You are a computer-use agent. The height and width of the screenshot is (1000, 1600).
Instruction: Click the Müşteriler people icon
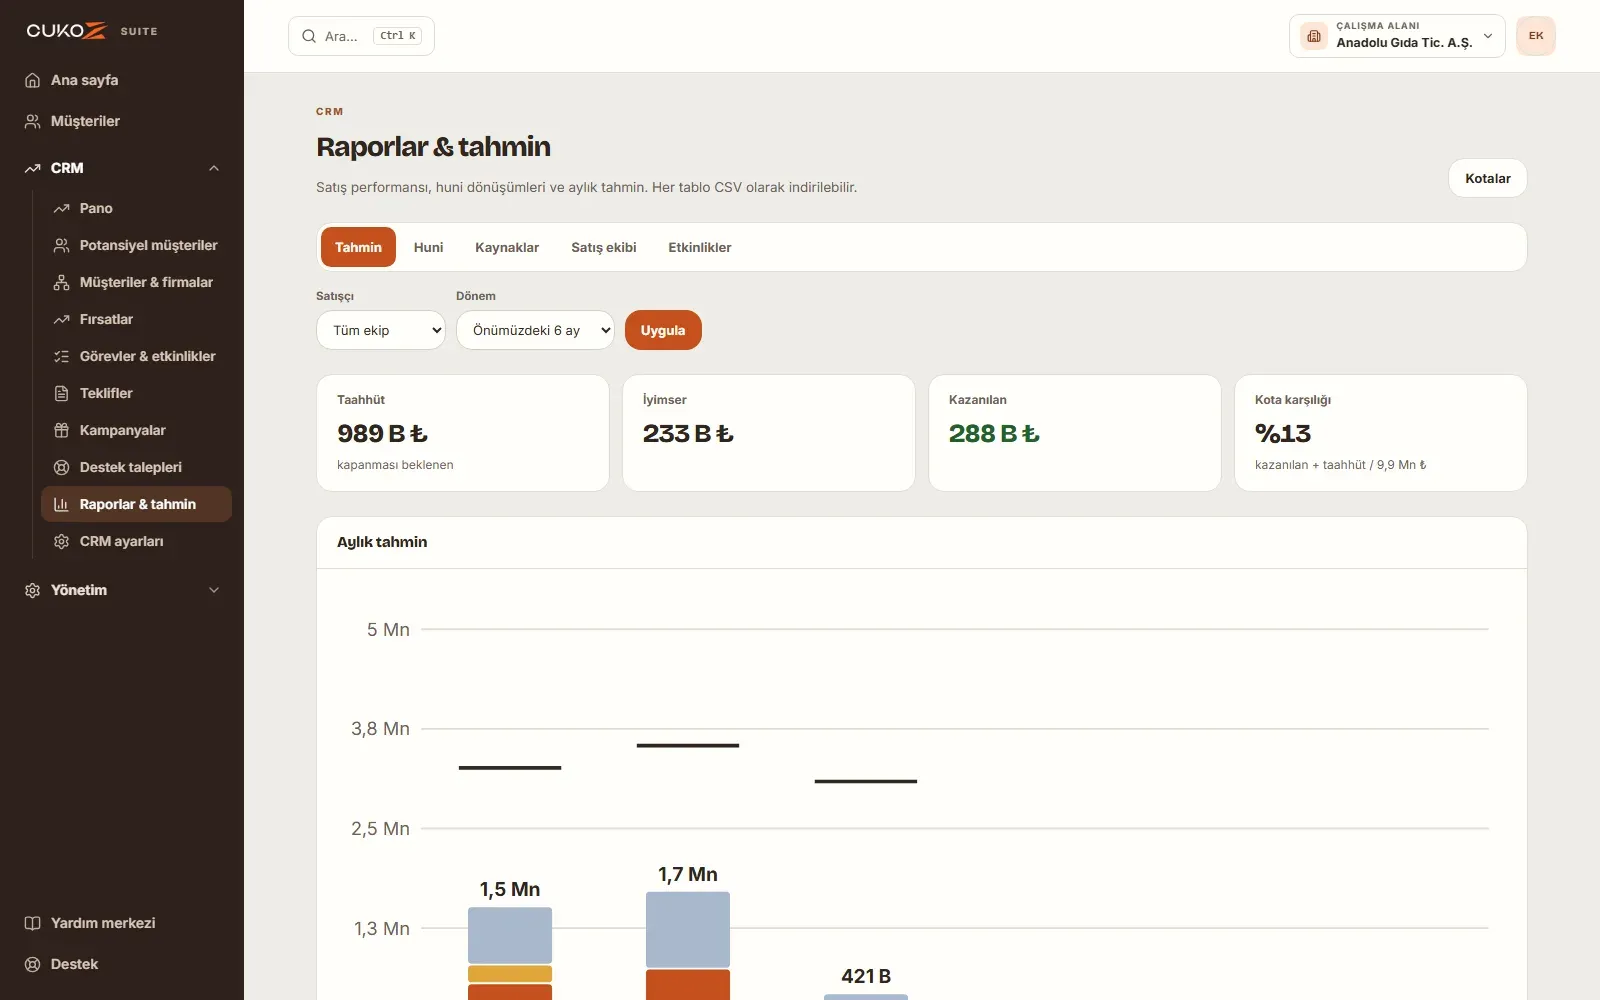tap(32, 121)
